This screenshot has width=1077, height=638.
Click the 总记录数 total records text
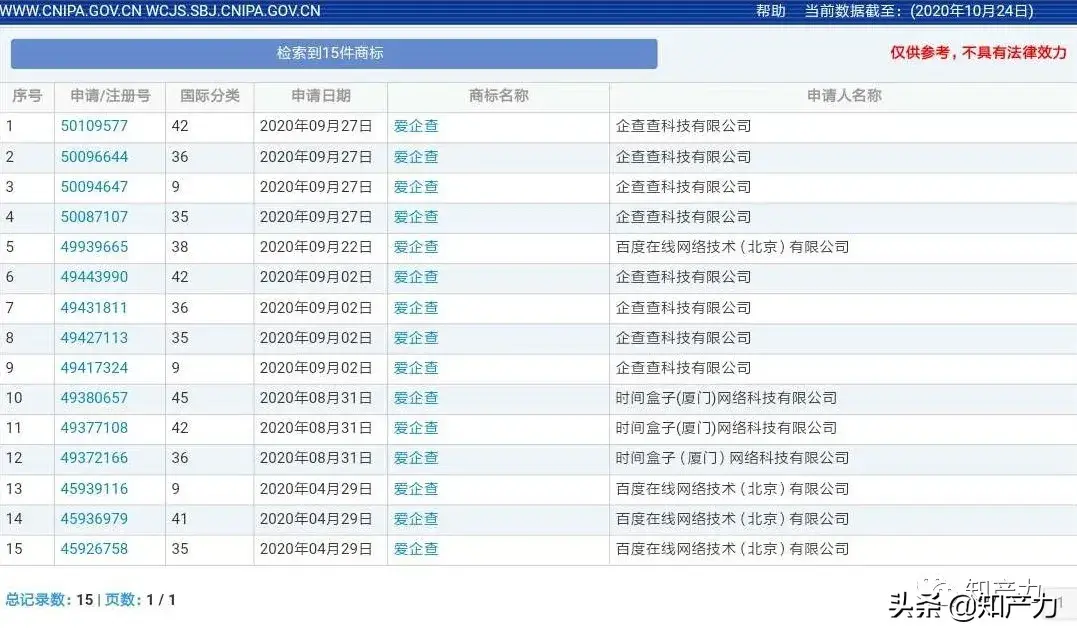49,600
